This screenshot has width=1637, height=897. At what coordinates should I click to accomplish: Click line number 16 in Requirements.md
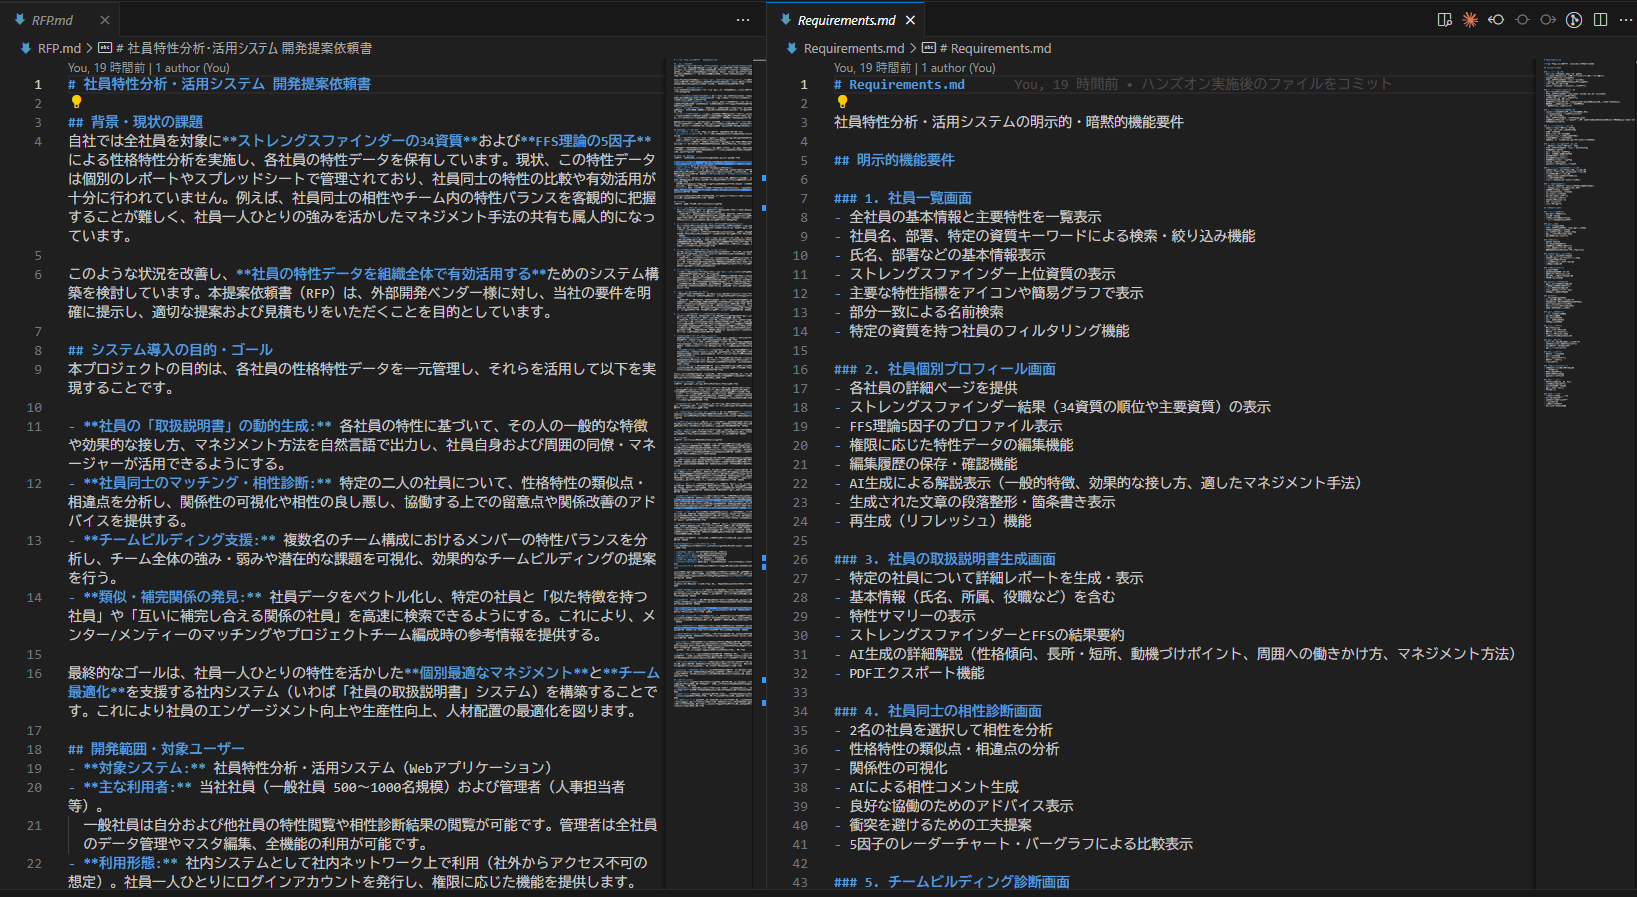tap(800, 369)
